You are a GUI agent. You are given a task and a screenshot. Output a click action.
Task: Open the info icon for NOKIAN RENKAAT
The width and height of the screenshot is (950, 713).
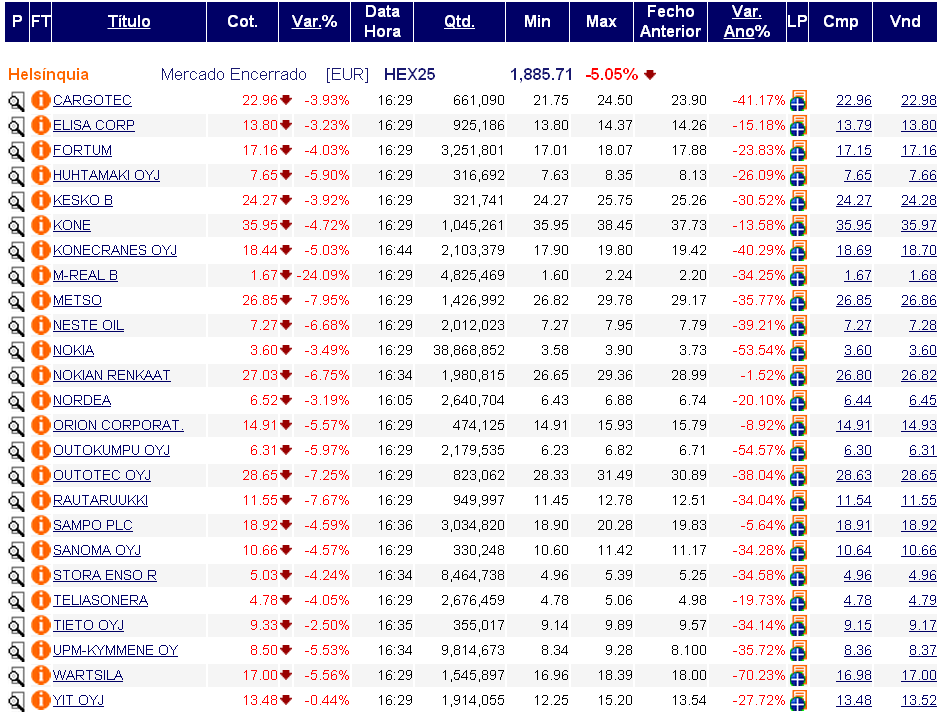pyautogui.click(x=41, y=375)
